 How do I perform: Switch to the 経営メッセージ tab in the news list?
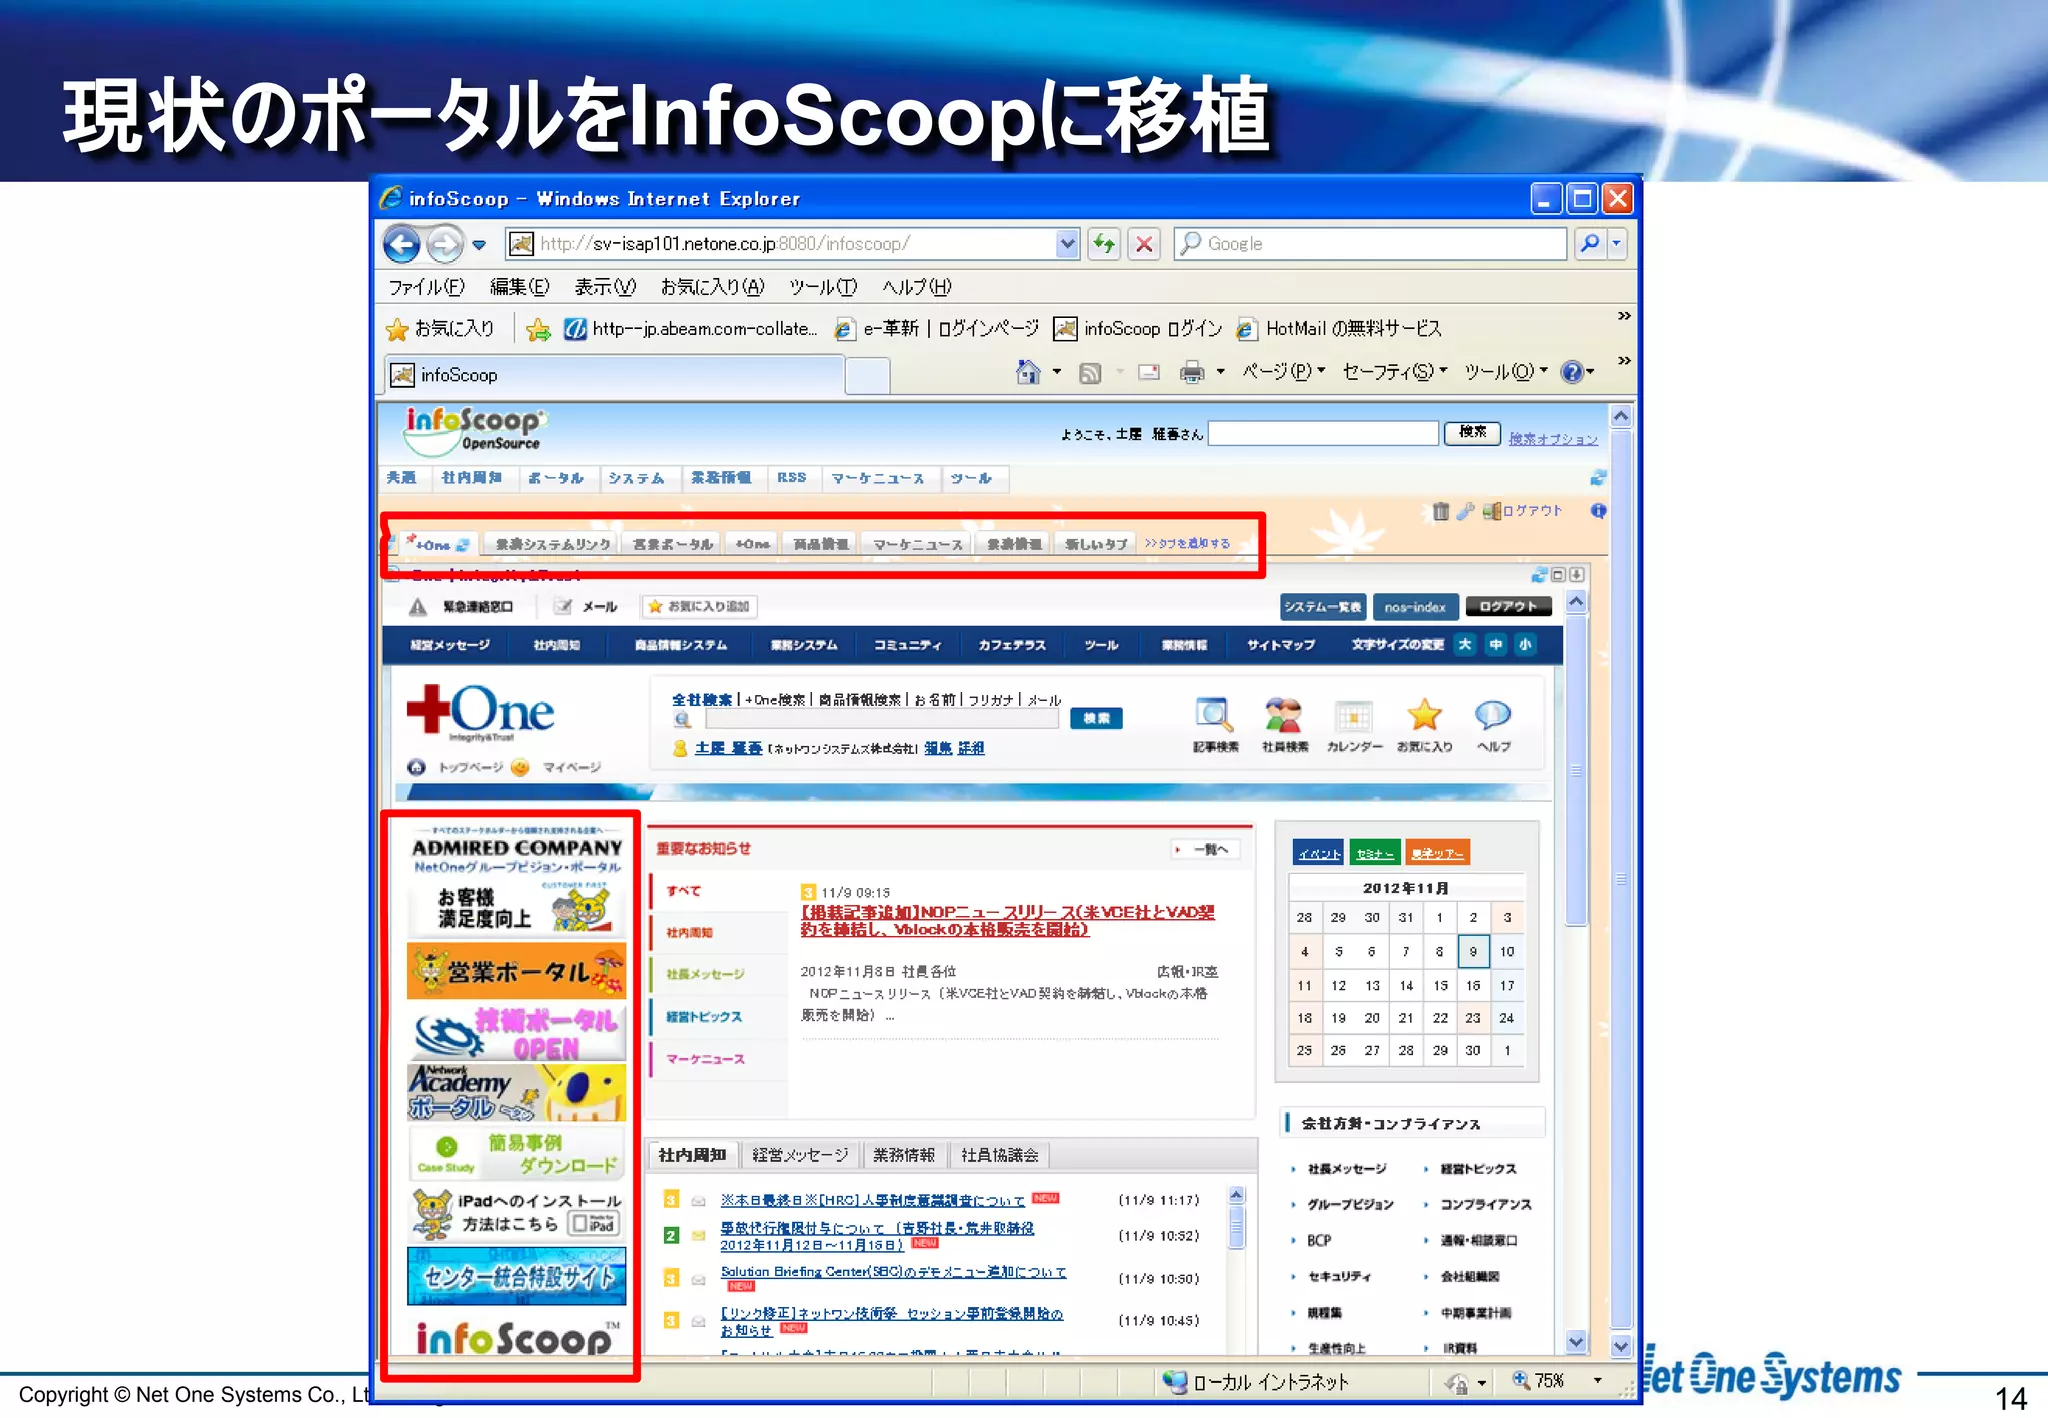coord(800,1155)
